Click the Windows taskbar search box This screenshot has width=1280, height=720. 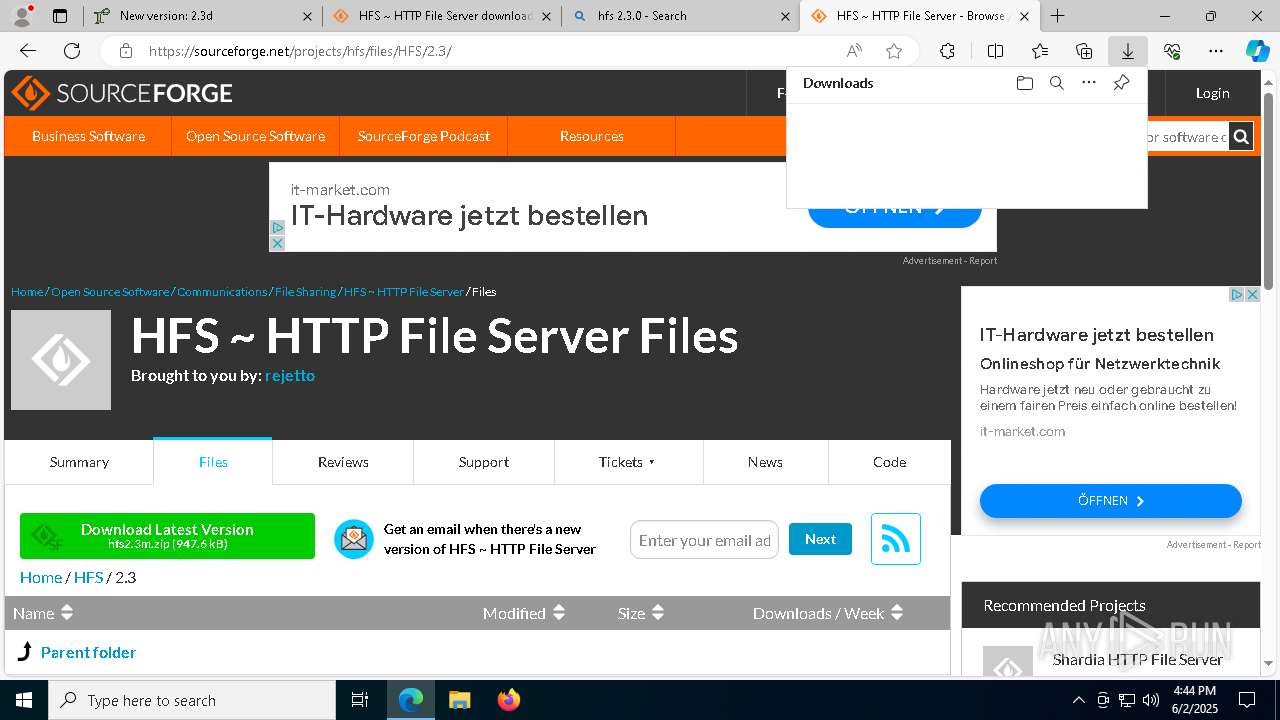(x=192, y=700)
